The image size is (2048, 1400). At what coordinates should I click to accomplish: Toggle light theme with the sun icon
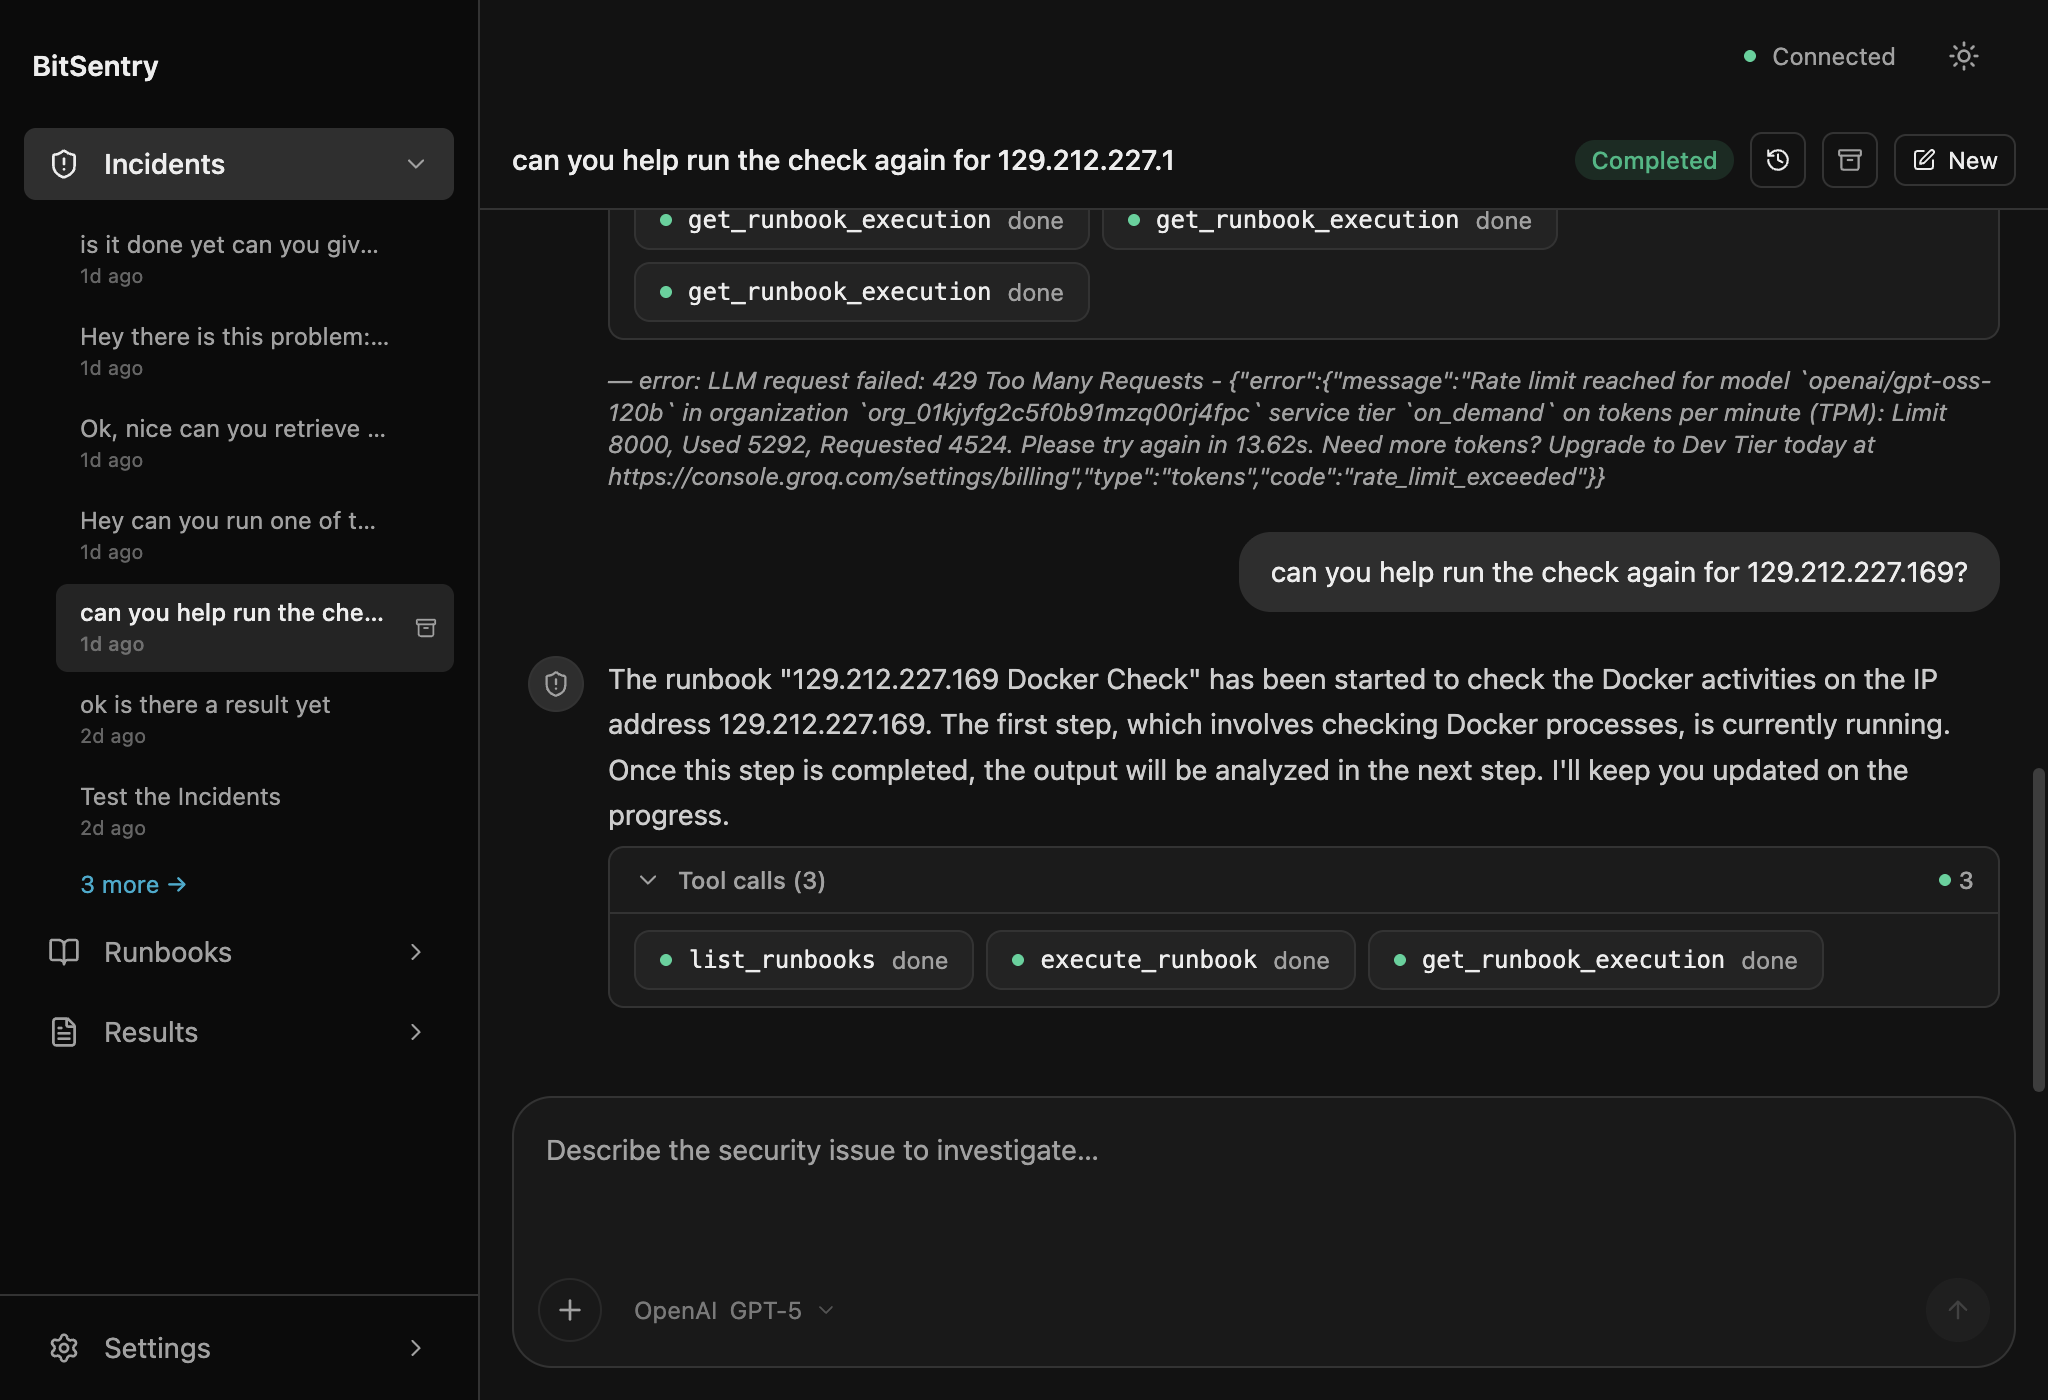click(x=1963, y=56)
